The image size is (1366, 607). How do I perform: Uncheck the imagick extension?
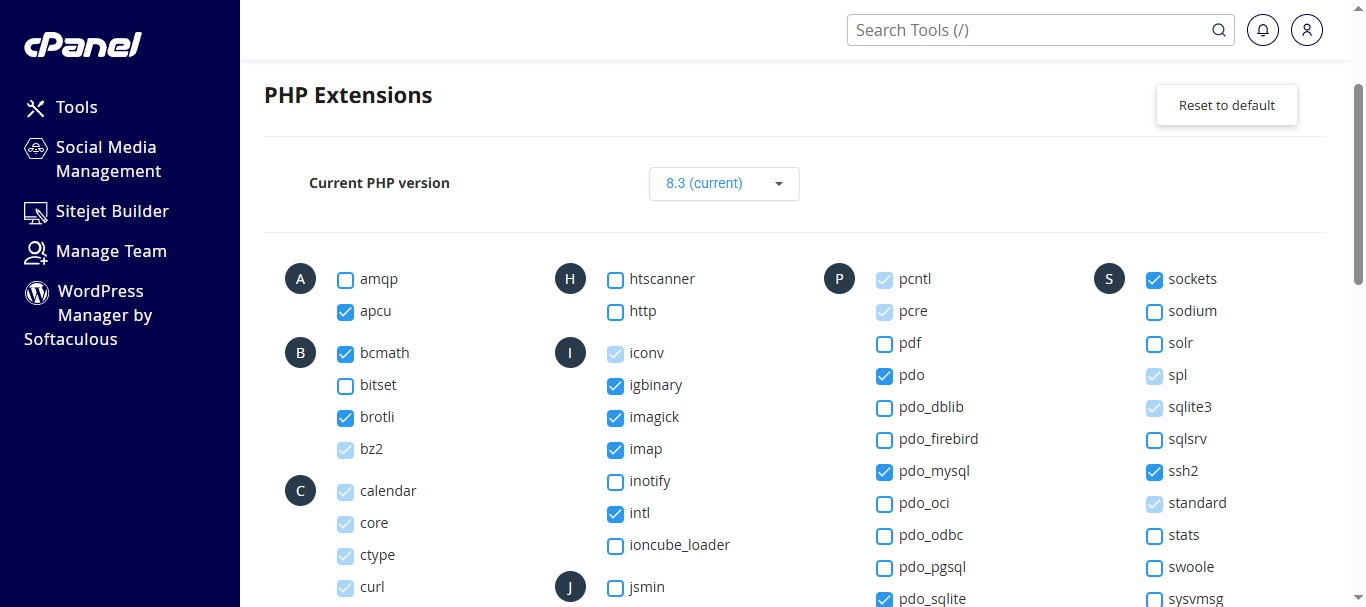click(615, 418)
